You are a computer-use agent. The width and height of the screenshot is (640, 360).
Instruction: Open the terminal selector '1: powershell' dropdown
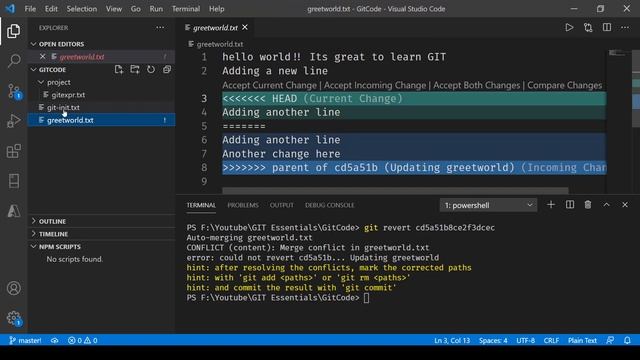pos(488,205)
